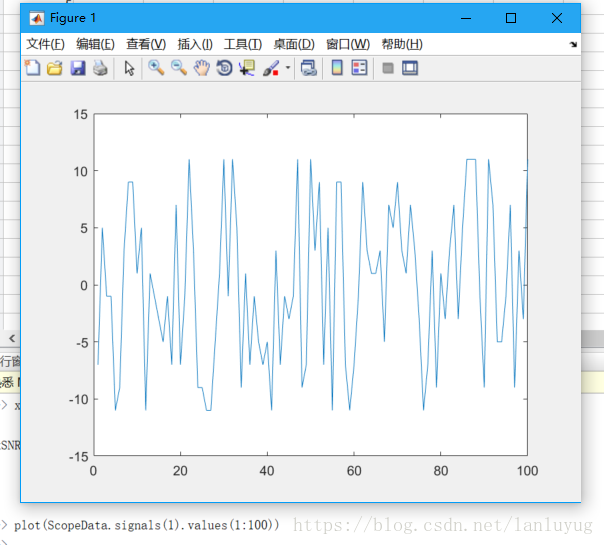Click the MATLAB logo in the title bar
Image resolution: width=604 pixels, height=545 pixels.
point(37,18)
